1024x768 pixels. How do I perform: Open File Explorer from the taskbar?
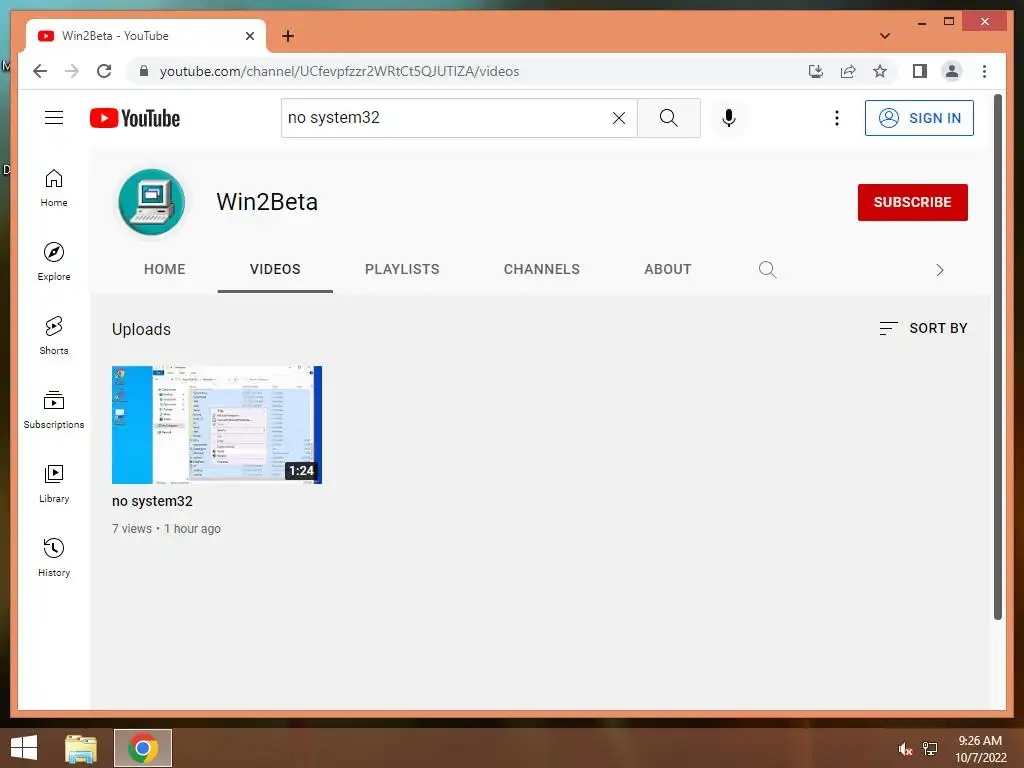point(81,748)
